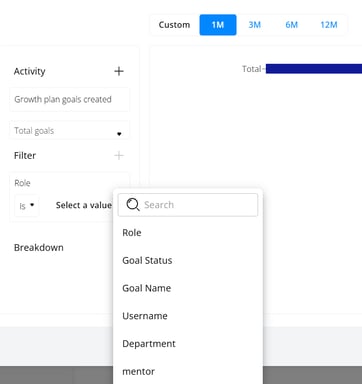Switch to the 3M time range
This screenshot has width=362, height=384.
click(x=255, y=25)
